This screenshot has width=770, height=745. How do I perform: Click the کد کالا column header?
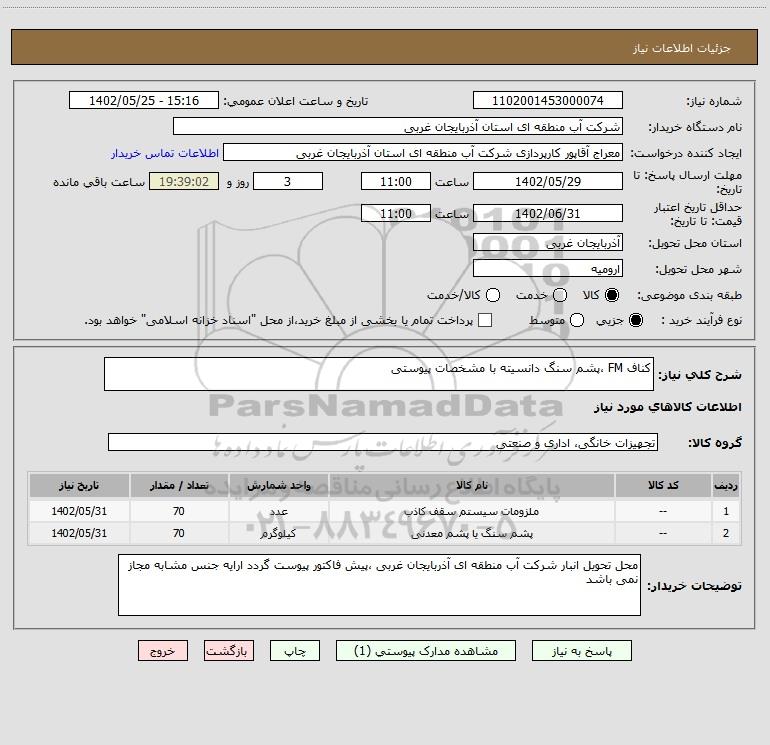(663, 485)
